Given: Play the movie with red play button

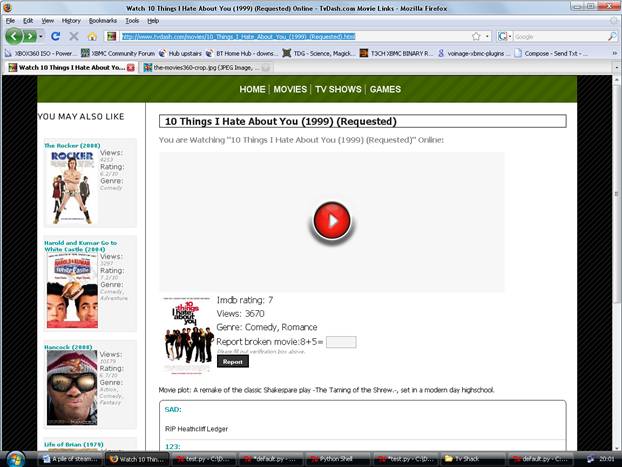Looking at the screenshot, I should (332, 221).
